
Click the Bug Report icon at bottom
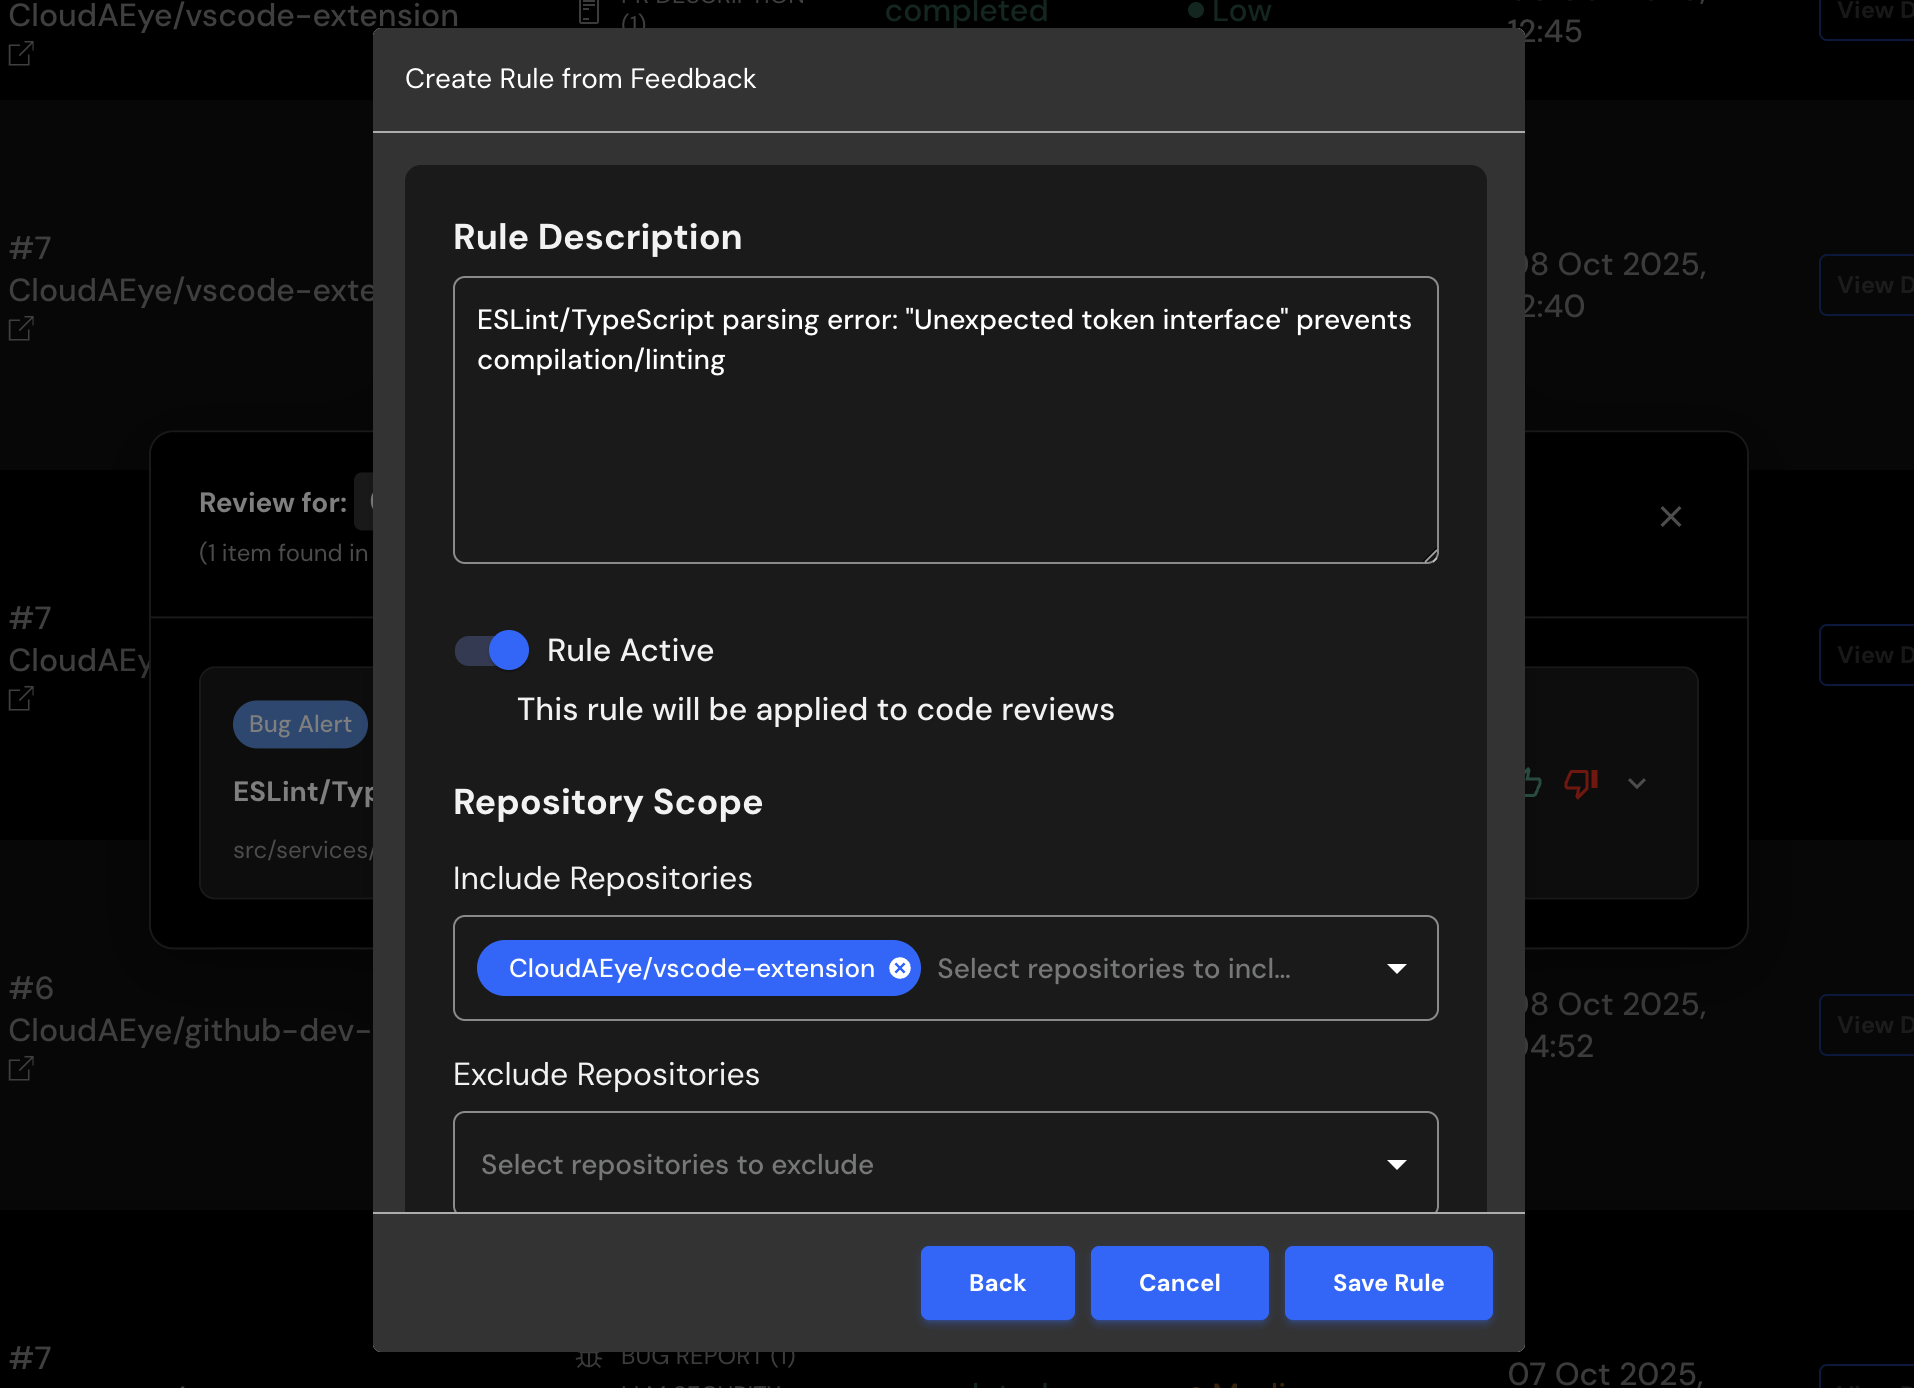589,1358
